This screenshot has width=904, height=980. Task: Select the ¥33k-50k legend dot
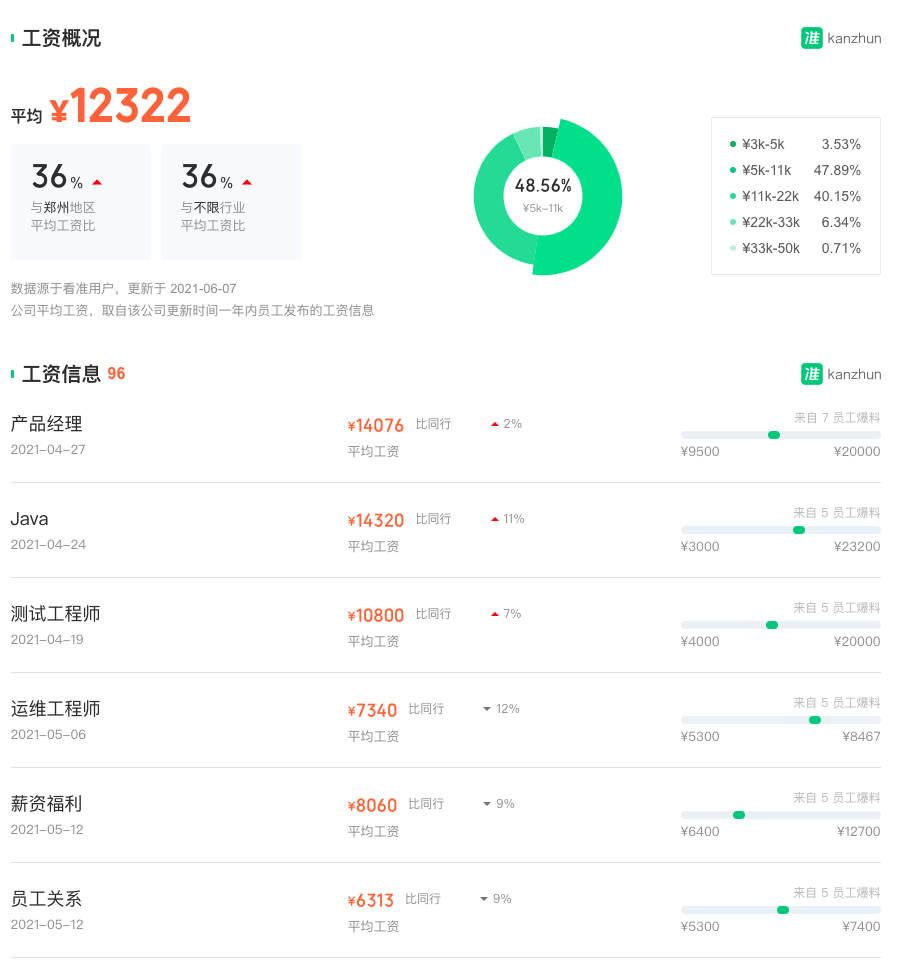733,248
